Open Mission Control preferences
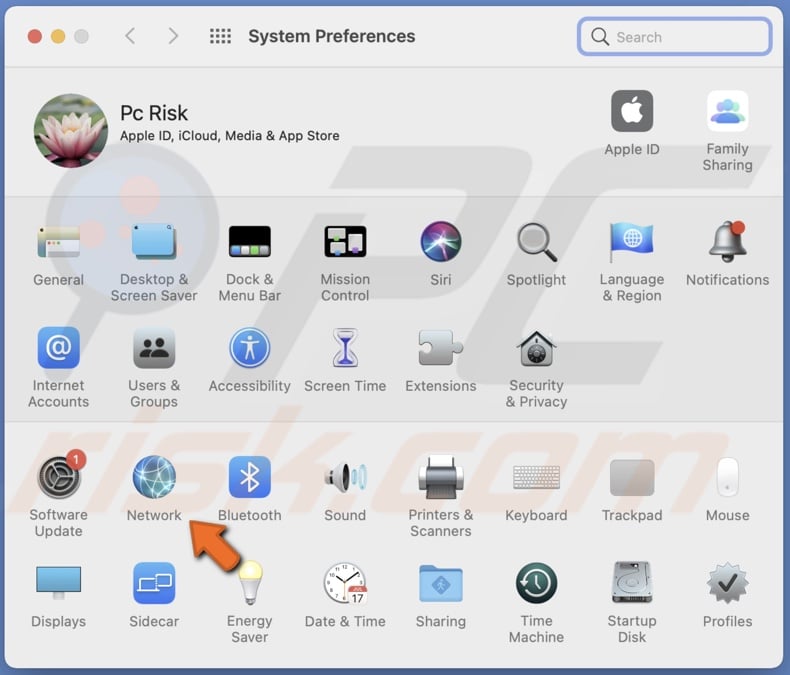The width and height of the screenshot is (790, 675). [345, 242]
